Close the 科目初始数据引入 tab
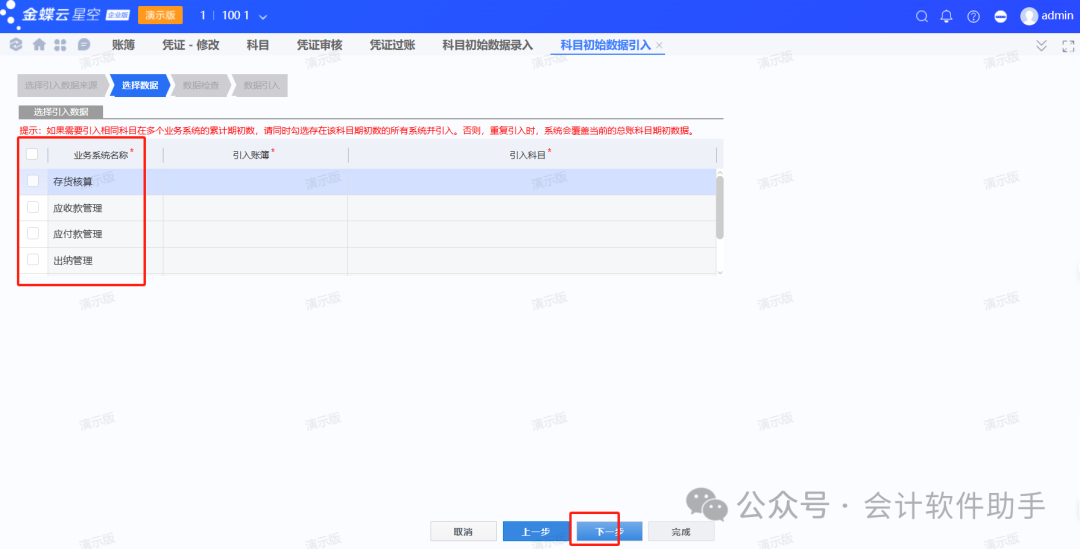Viewport: 1080px width, 549px height. click(659, 46)
